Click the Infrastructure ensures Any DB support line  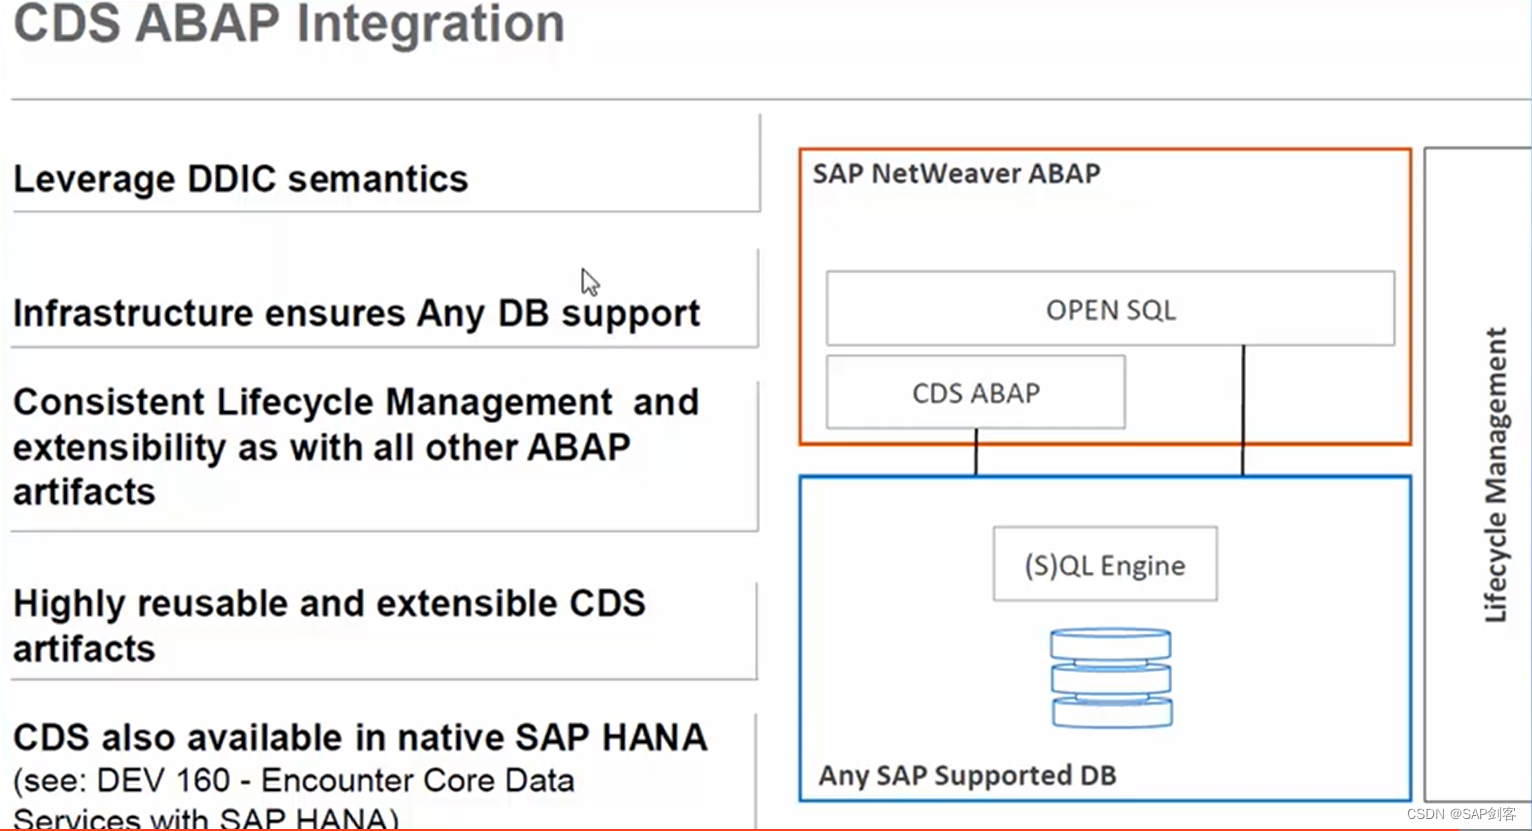point(356,312)
